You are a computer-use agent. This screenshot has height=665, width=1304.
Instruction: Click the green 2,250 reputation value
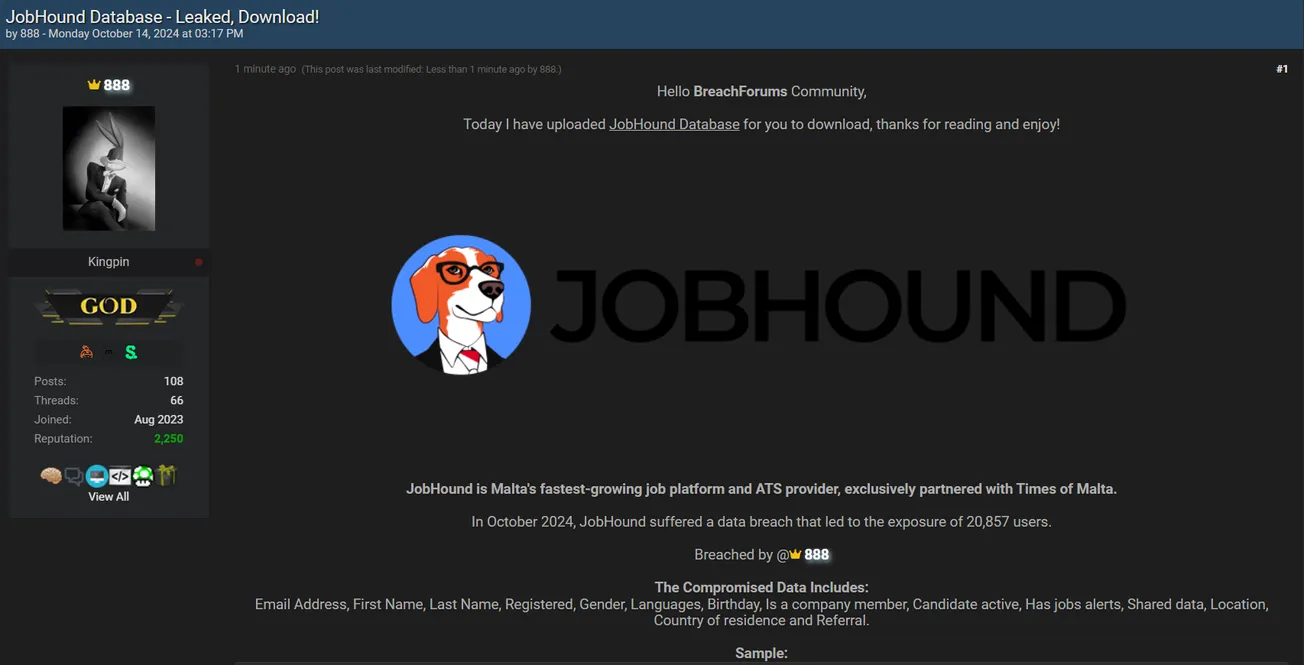168,439
